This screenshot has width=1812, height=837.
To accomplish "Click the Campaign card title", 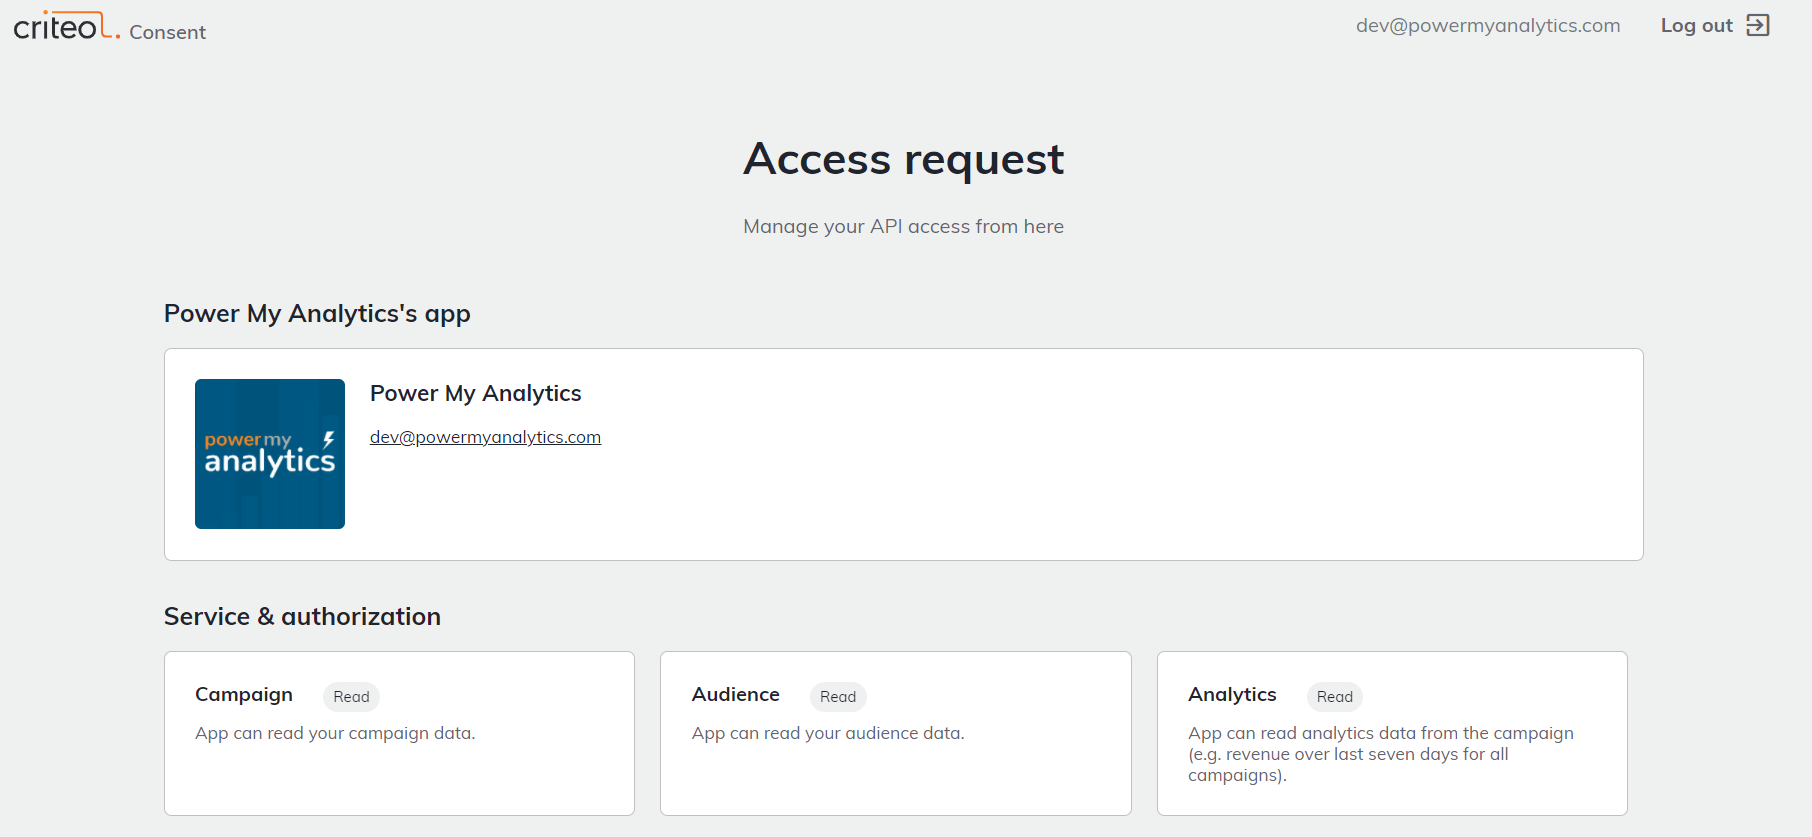I will pyautogui.click(x=244, y=695).
